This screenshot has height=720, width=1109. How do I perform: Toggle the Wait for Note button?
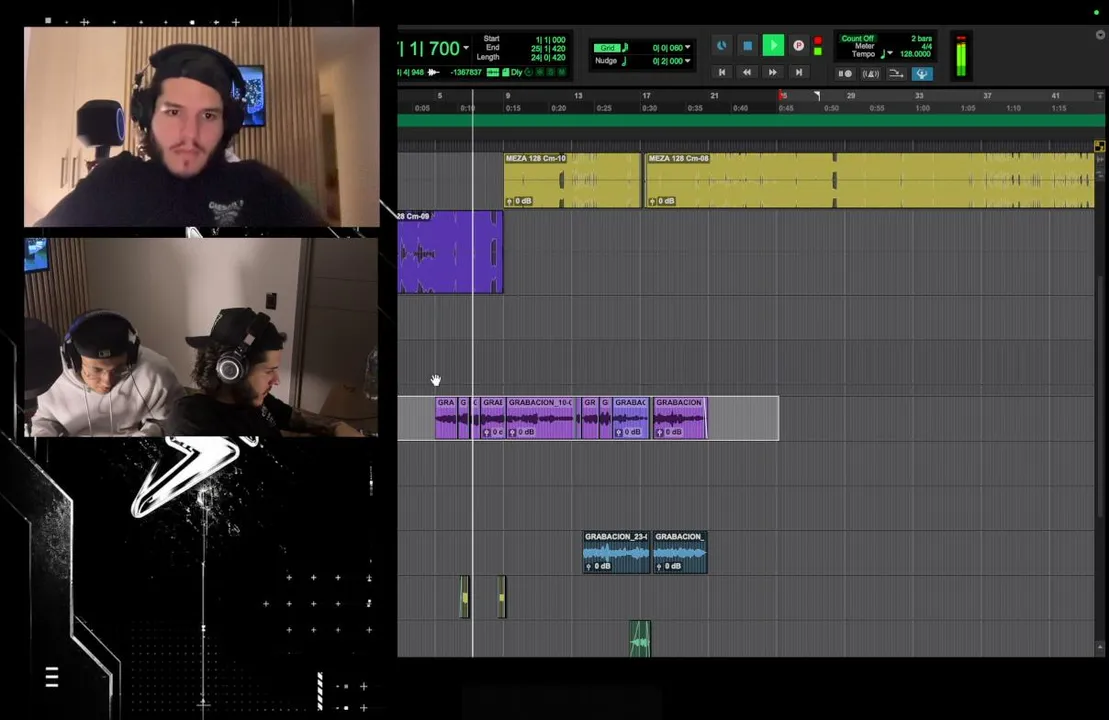coord(844,74)
